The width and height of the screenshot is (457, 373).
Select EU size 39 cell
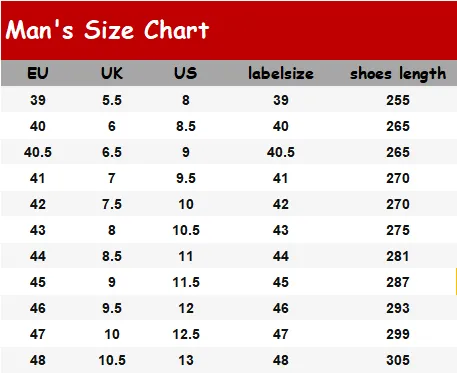pos(38,100)
